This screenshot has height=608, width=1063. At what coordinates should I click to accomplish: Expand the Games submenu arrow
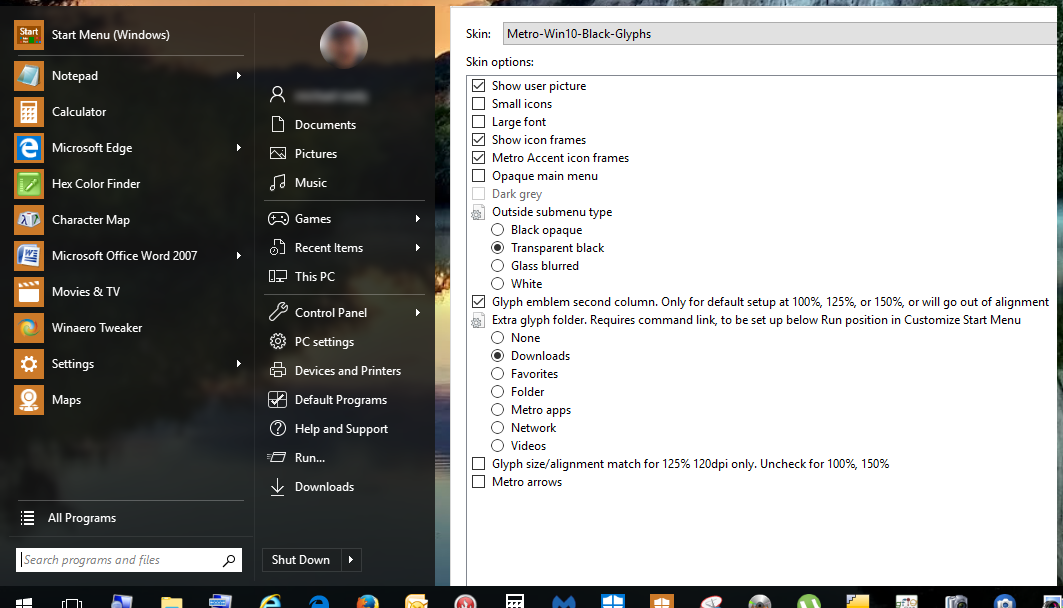pyautogui.click(x=418, y=219)
